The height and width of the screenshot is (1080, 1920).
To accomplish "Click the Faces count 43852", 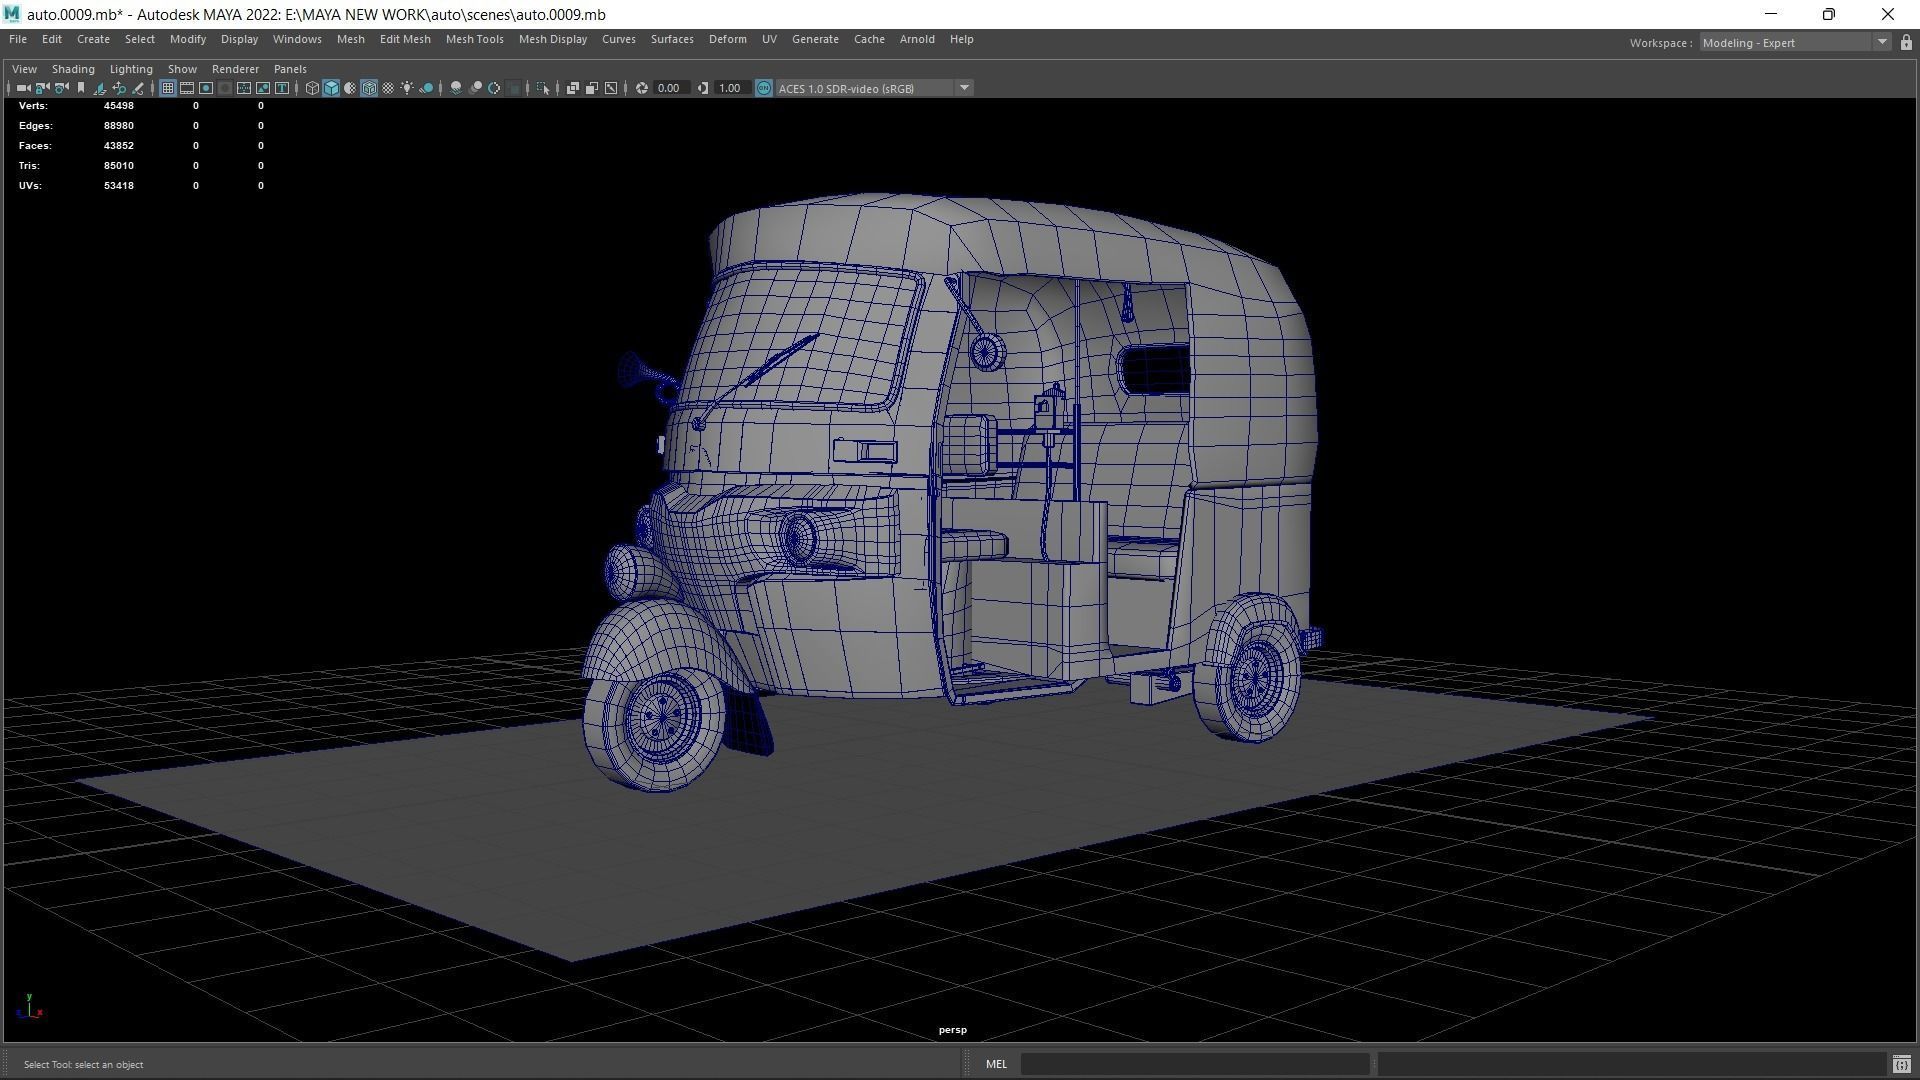I will click(118, 146).
